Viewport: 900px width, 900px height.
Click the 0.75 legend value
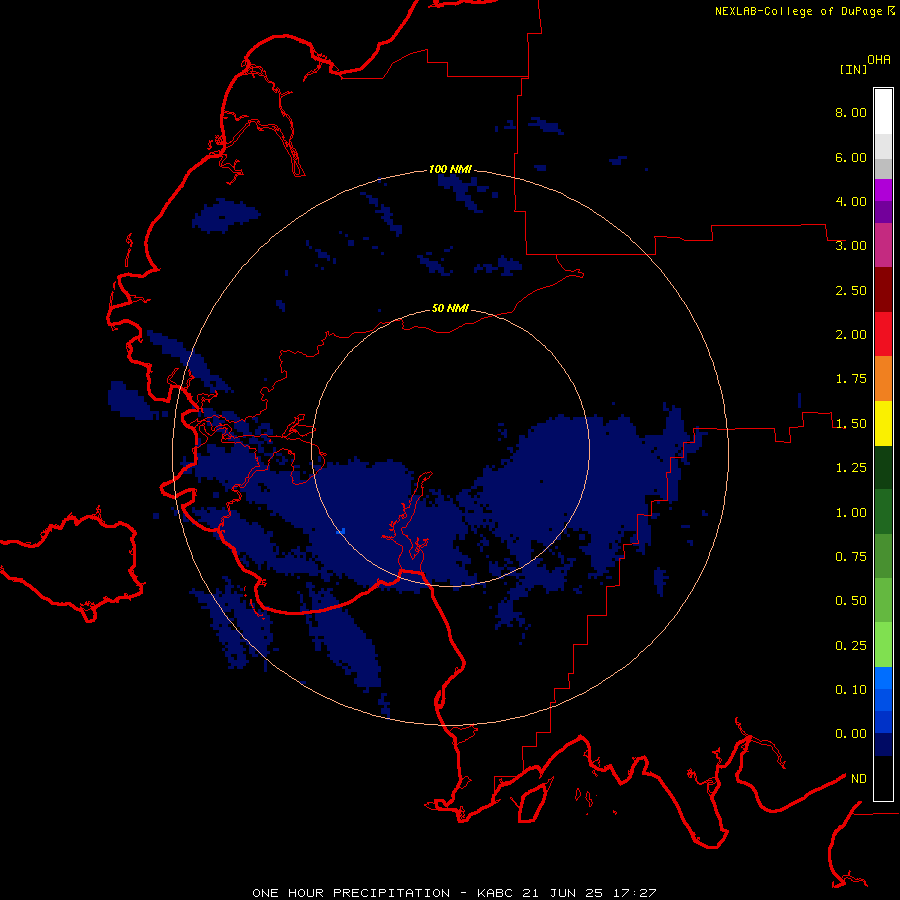(x=851, y=557)
